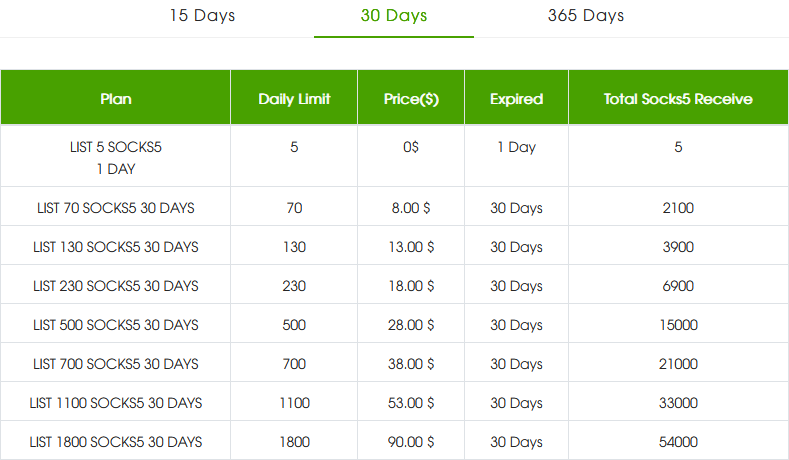789x460 pixels.
Task: Select the 30 Days tab
Action: point(393,16)
